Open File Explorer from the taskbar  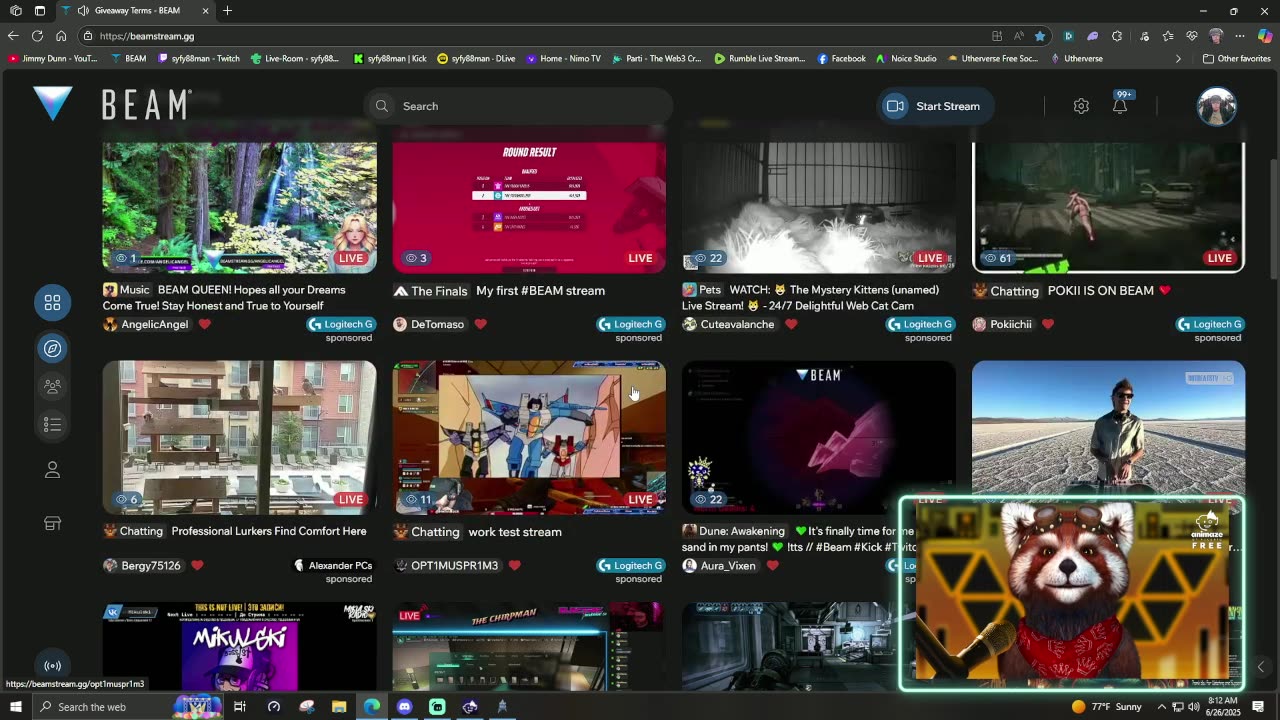tap(339, 707)
